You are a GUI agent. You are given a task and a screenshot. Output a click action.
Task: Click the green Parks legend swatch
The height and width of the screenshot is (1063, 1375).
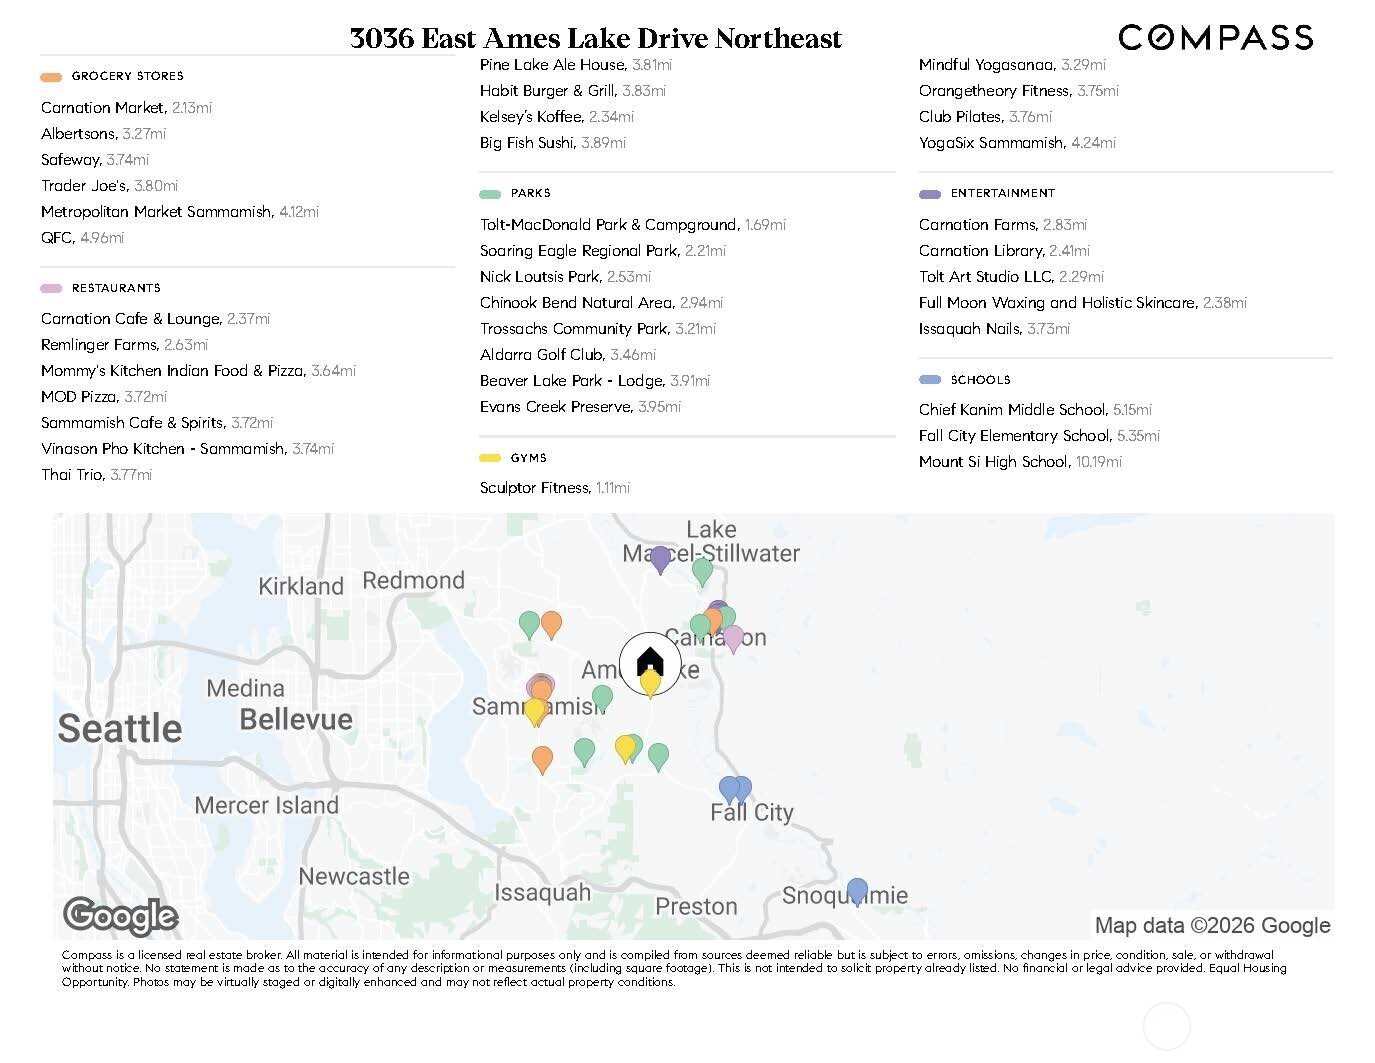pyautogui.click(x=490, y=193)
